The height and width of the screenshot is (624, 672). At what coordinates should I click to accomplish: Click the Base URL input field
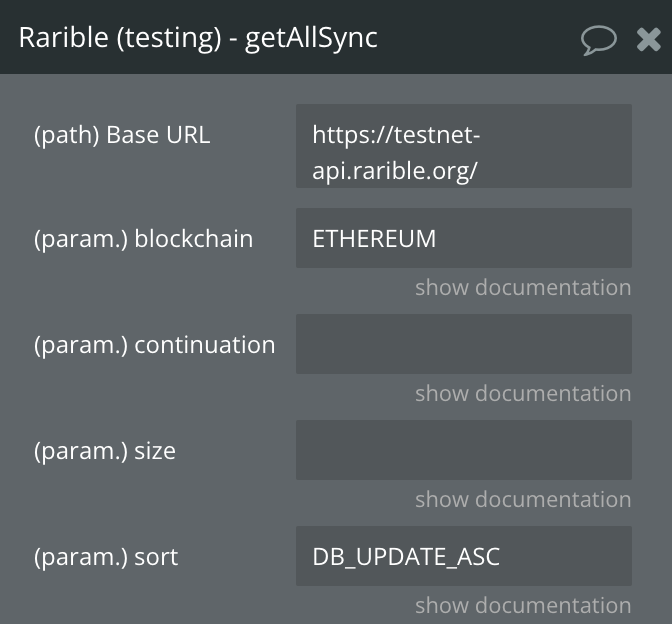click(464, 146)
